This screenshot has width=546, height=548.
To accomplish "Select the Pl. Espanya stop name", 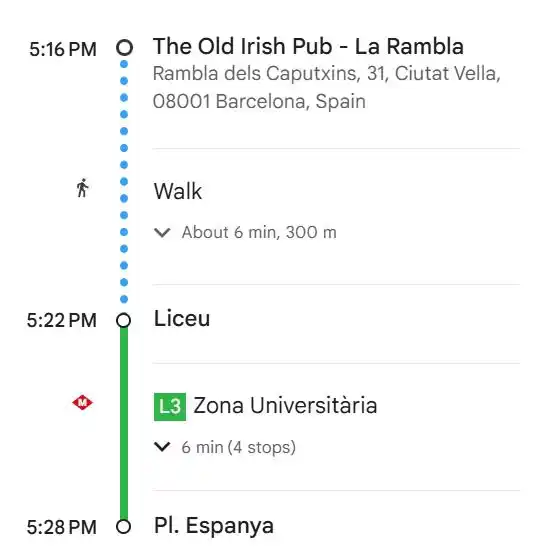I will (214, 526).
